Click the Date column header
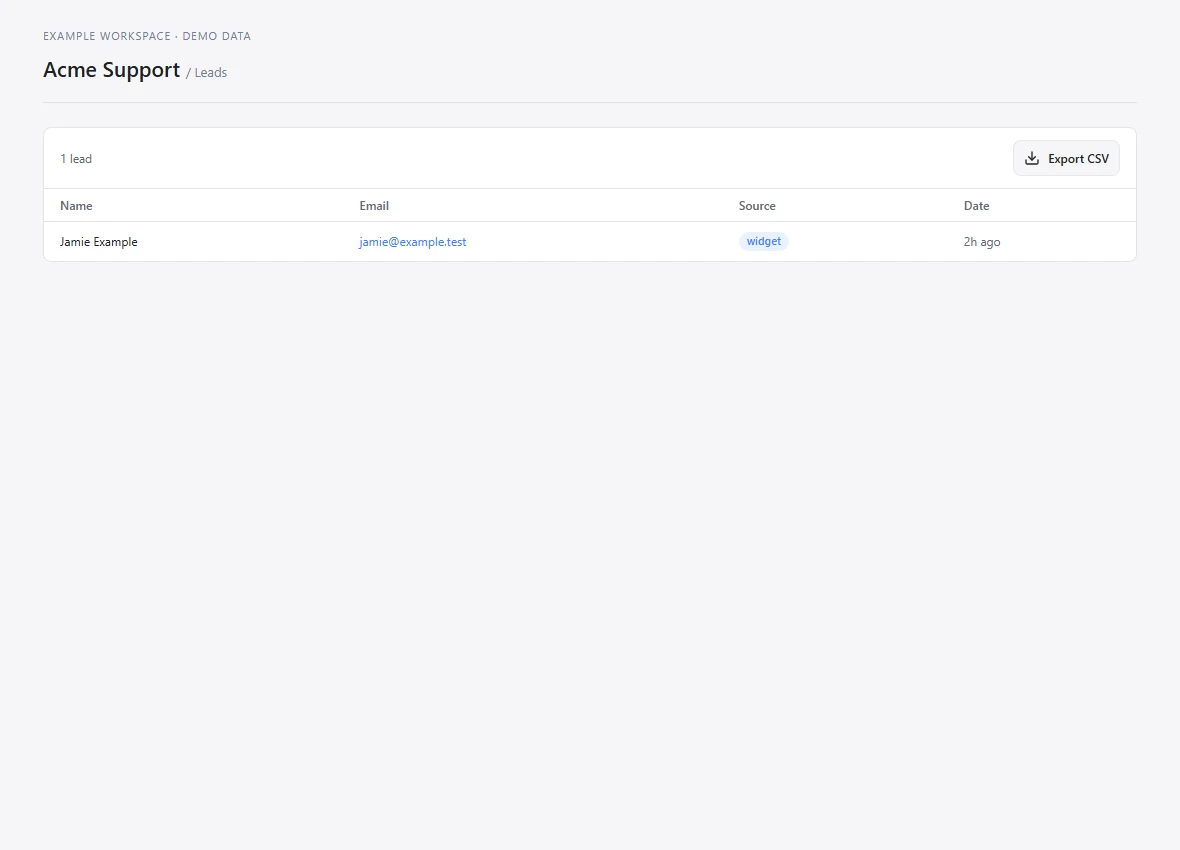This screenshot has height=850, width=1180. (976, 206)
